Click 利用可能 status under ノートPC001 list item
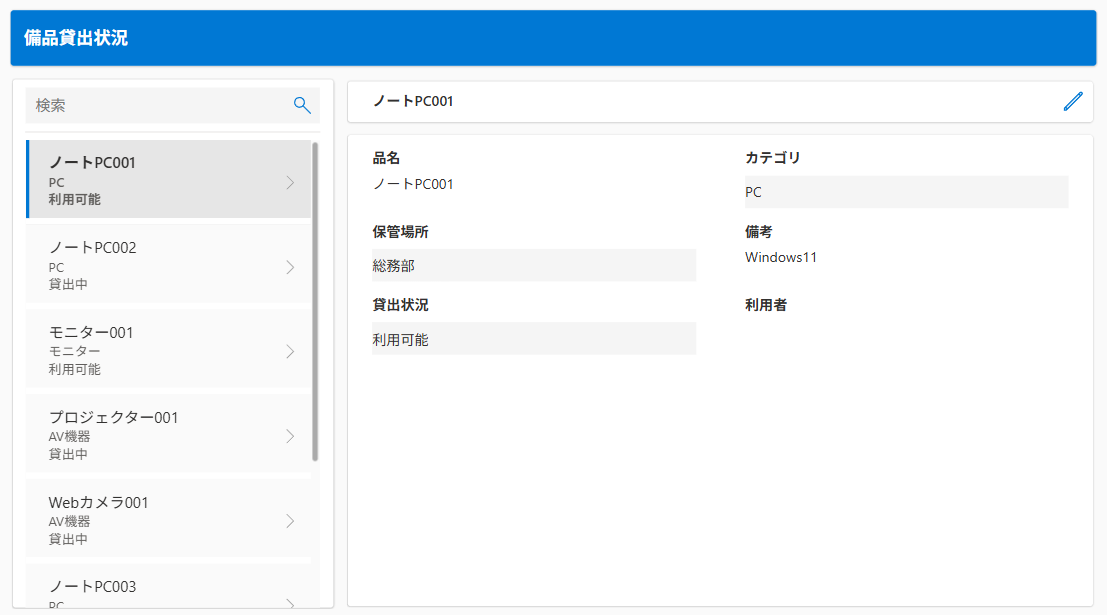 (x=74, y=200)
